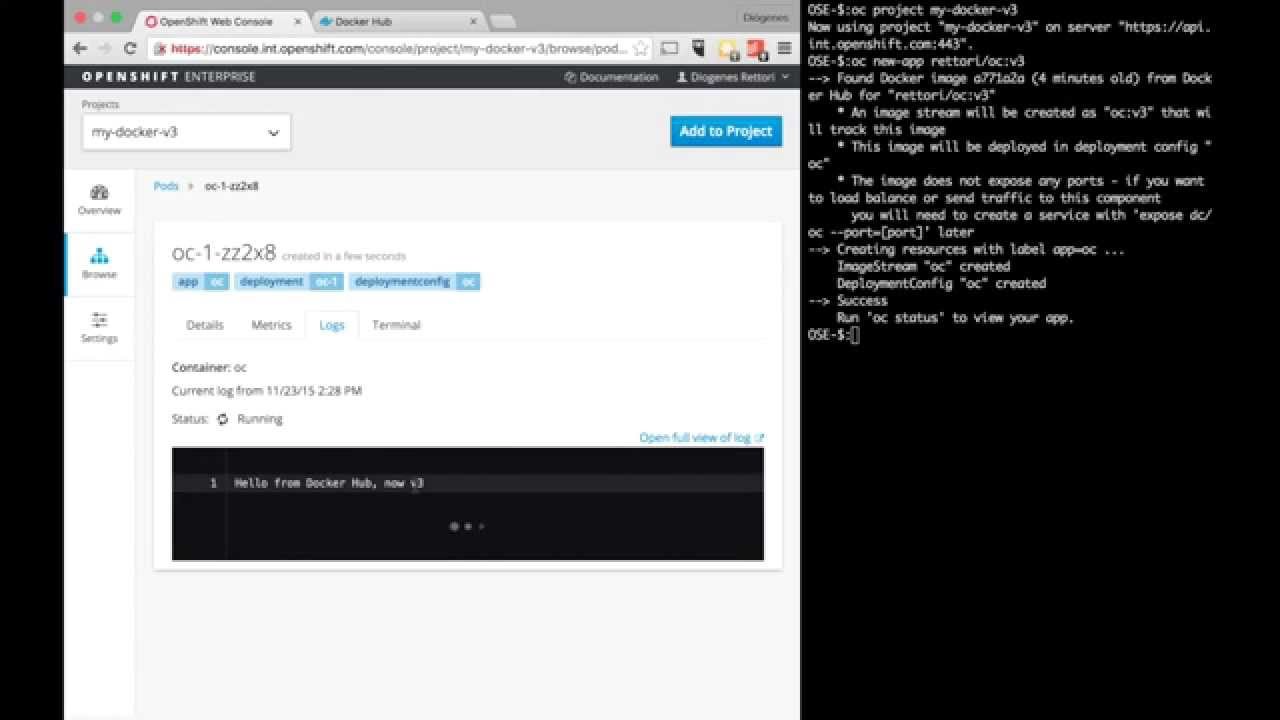Click the Add to Project button
The image size is (1280, 720).
(726, 131)
